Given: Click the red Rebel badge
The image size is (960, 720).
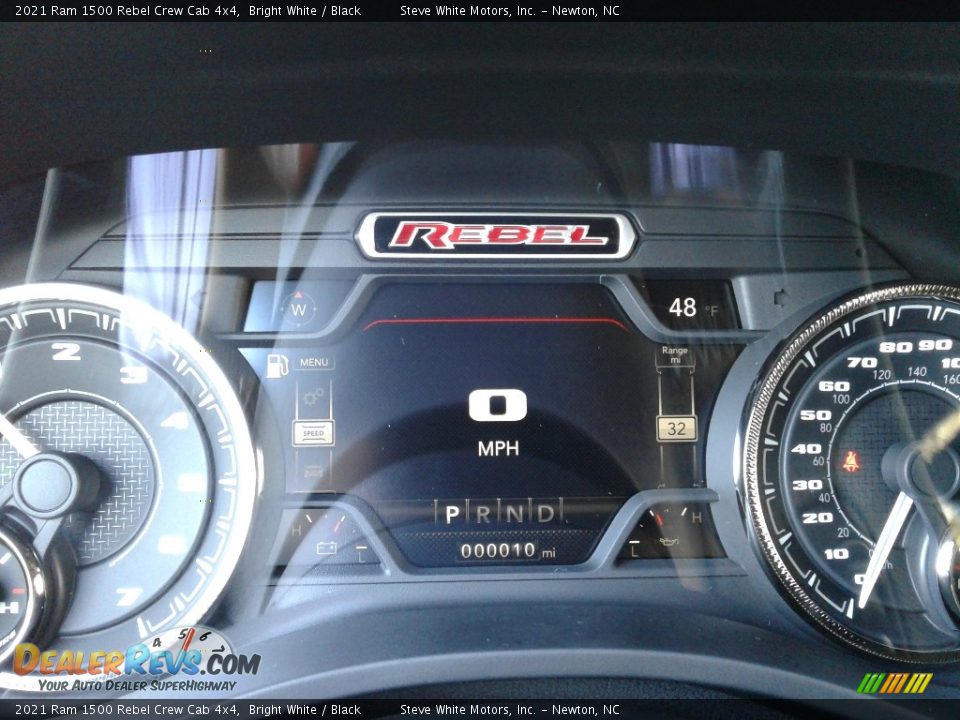Looking at the screenshot, I should (497, 236).
